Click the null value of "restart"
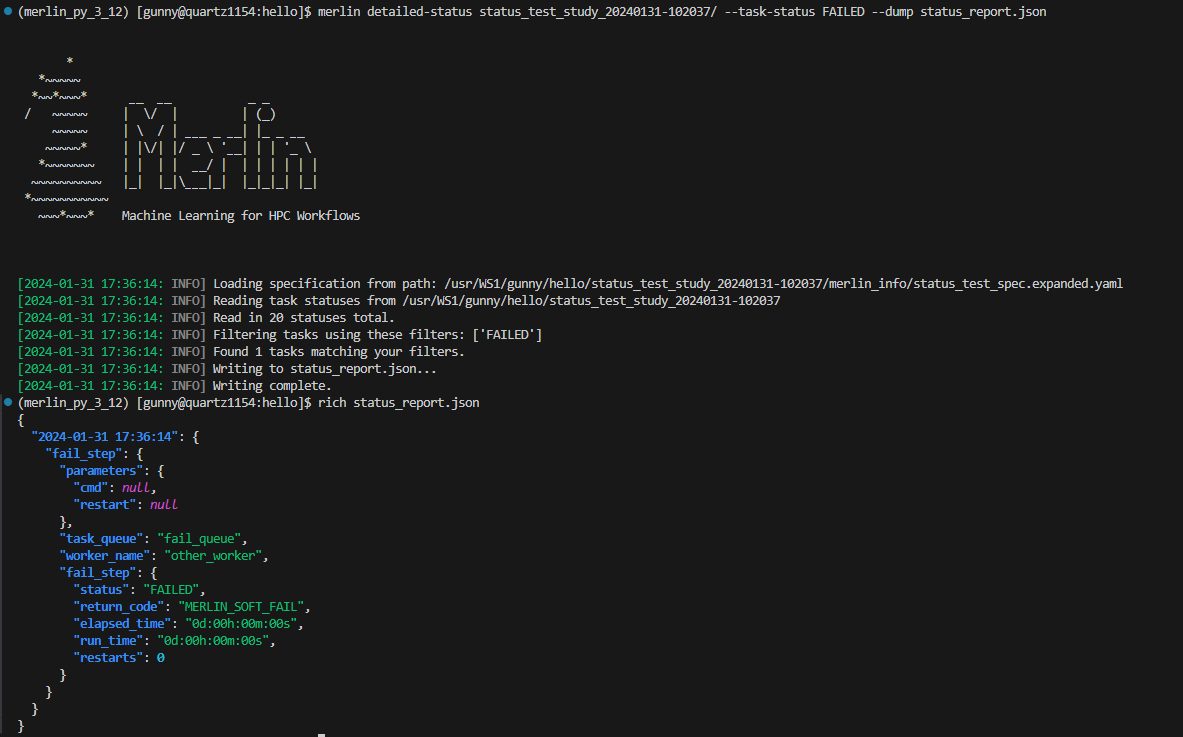The height and width of the screenshot is (737, 1183). 164,505
